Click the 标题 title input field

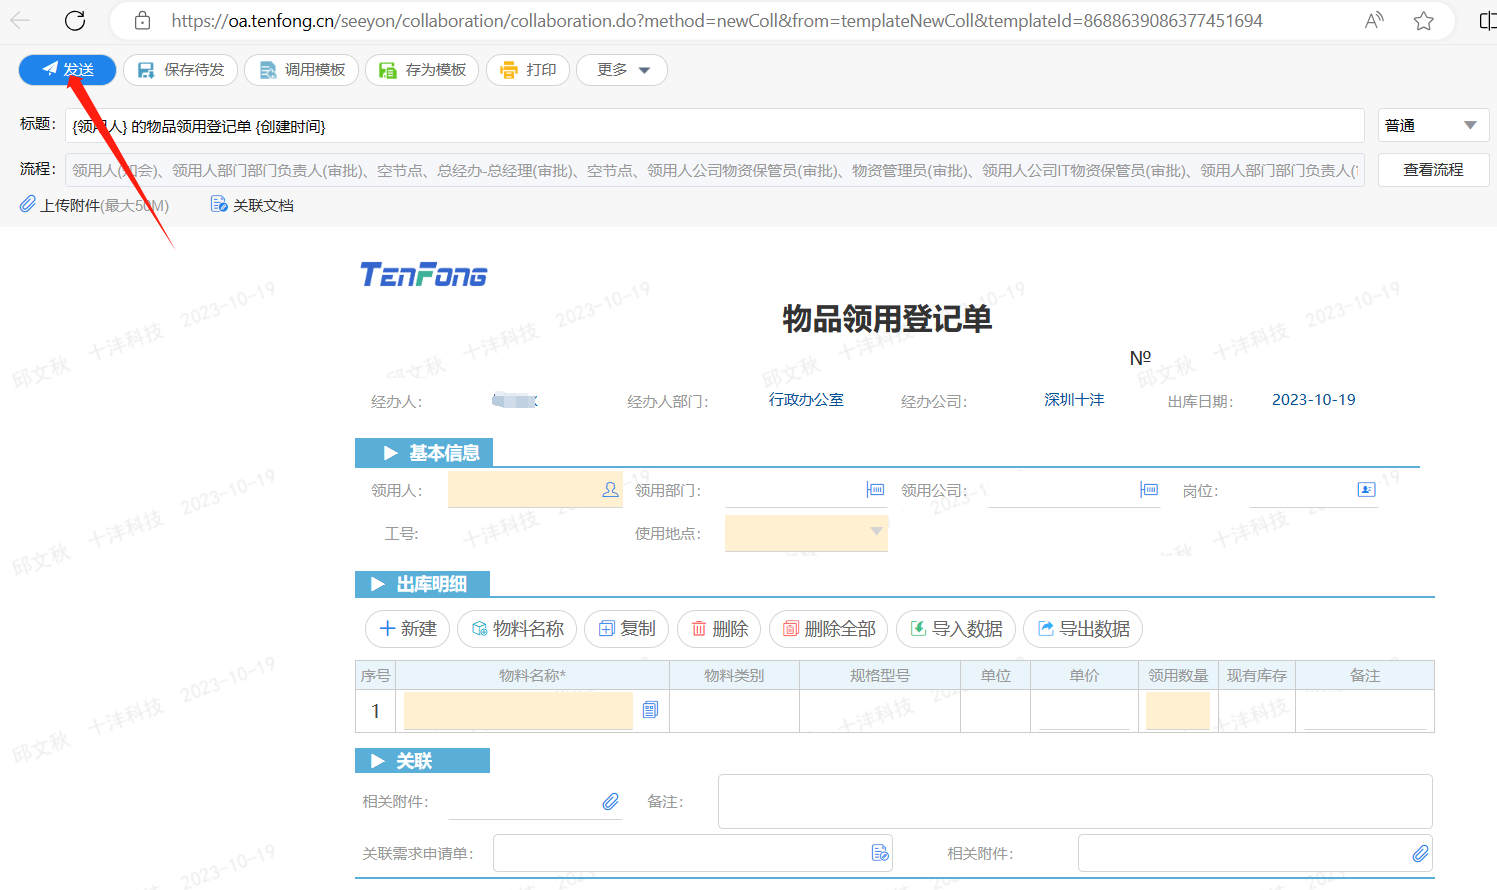(x=715, y=126)
